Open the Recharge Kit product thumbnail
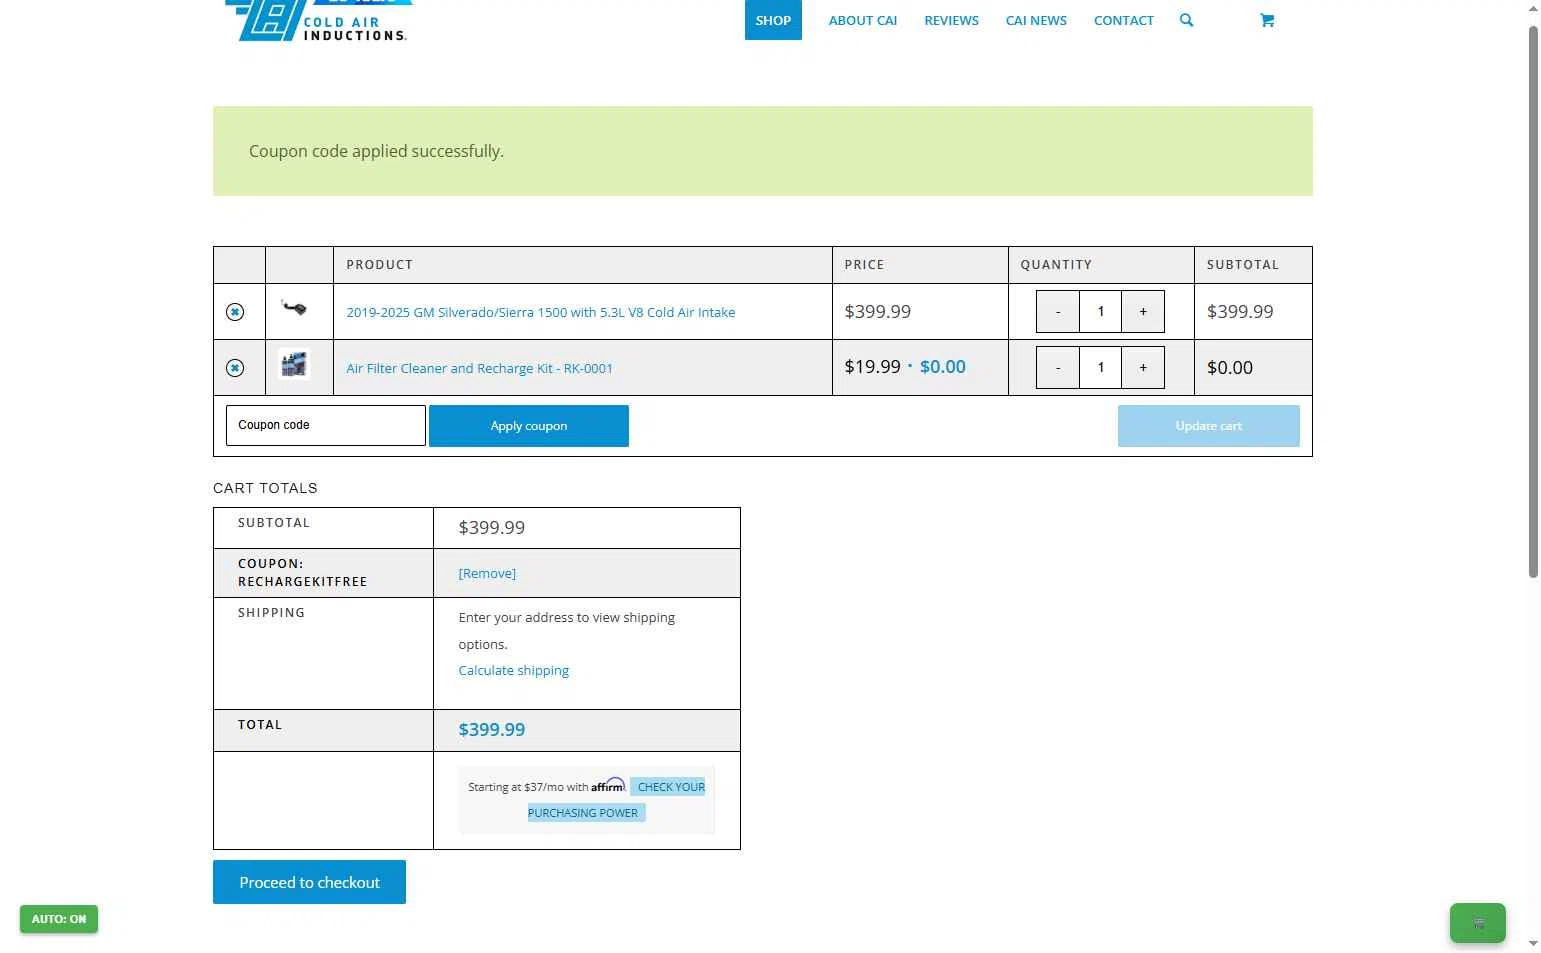This screenshot has width=1541, height=953. coord(294,364)
